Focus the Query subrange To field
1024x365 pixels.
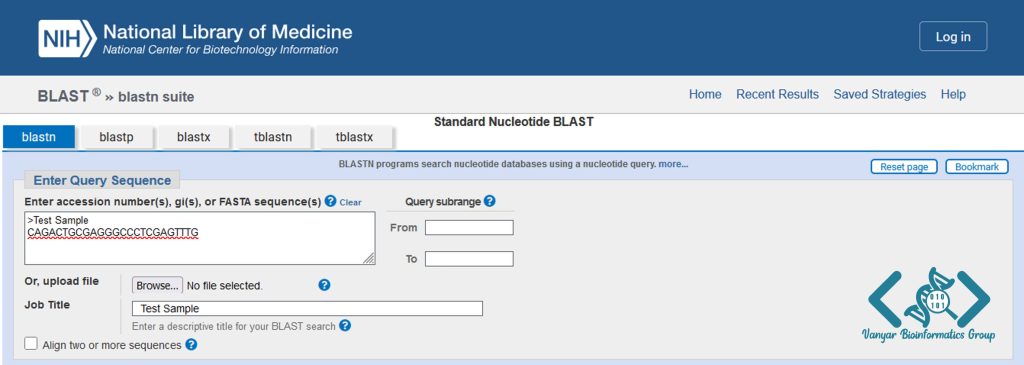(x=469, y=259)
